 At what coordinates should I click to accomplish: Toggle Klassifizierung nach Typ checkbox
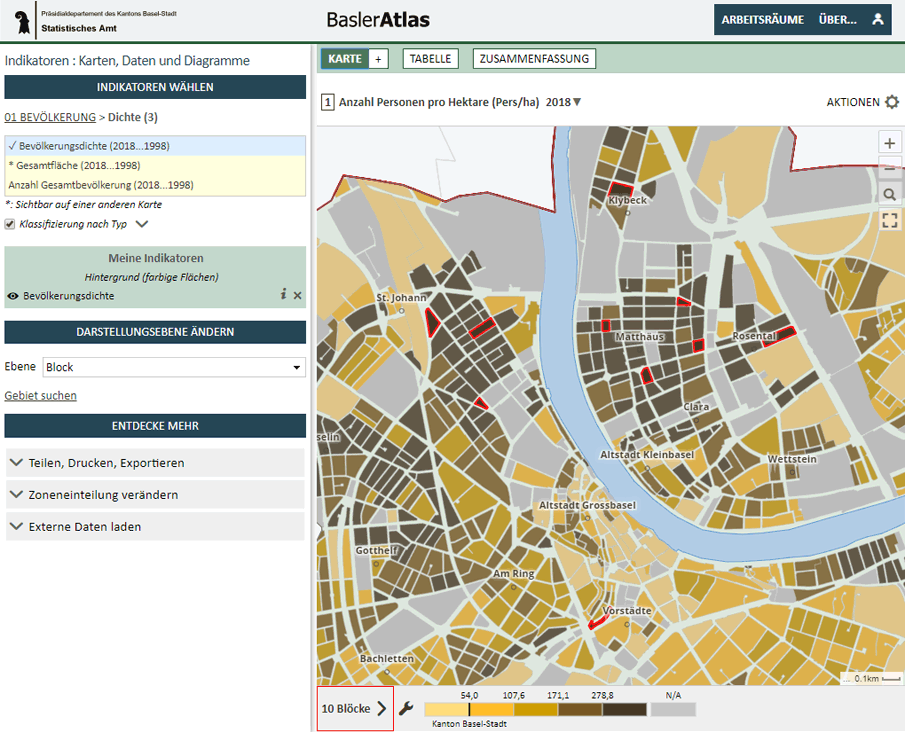click(10, 224)
